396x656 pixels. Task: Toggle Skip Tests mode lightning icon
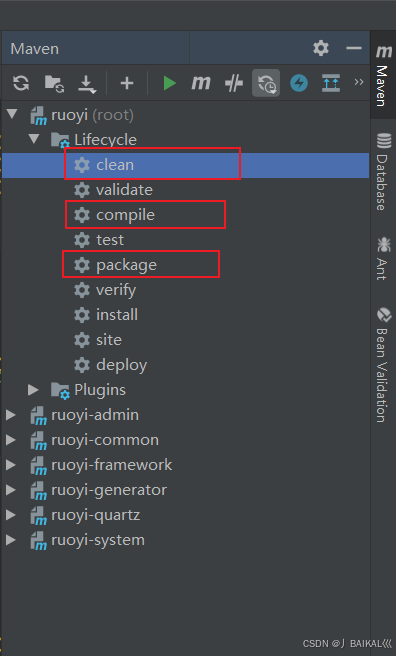click(x=299, y=83)
